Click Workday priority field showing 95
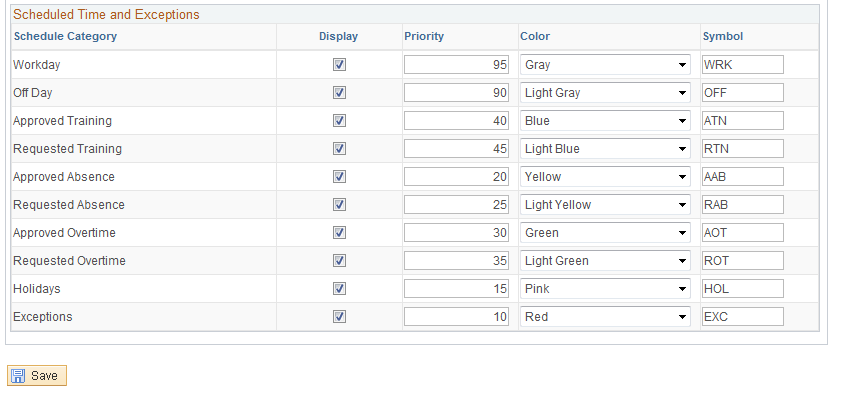Viewport: 861px width, 401px height. point(456,65)
